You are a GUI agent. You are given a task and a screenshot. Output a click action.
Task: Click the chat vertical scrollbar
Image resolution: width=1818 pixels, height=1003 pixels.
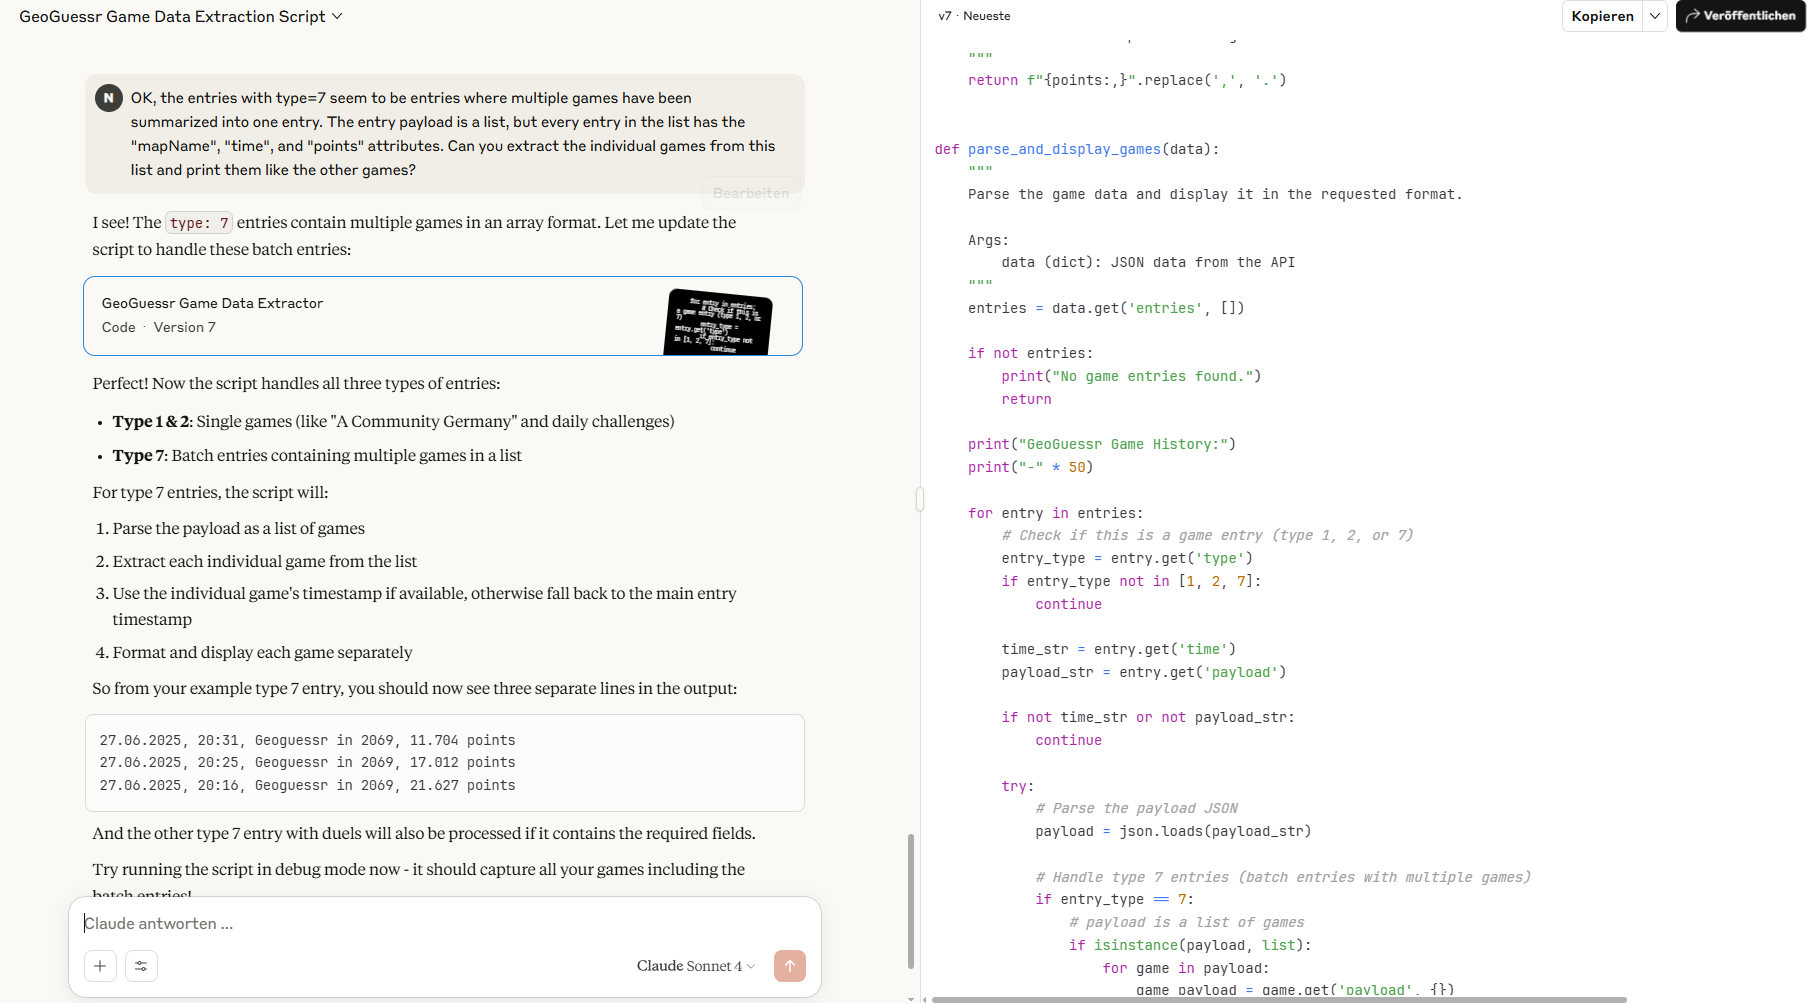(911, 900)
